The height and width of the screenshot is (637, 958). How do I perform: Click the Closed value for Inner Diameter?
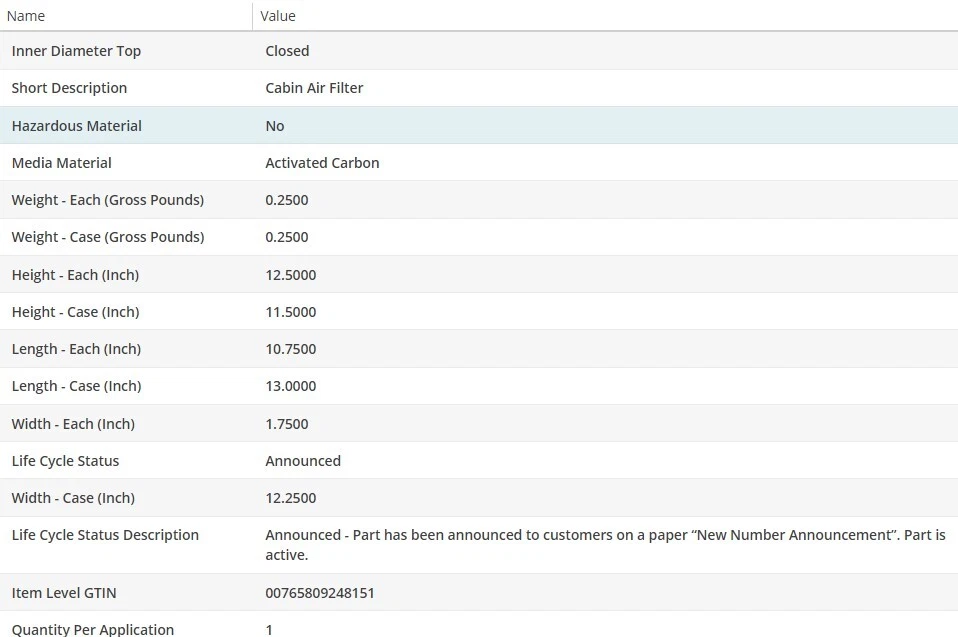tap(287, 51)
